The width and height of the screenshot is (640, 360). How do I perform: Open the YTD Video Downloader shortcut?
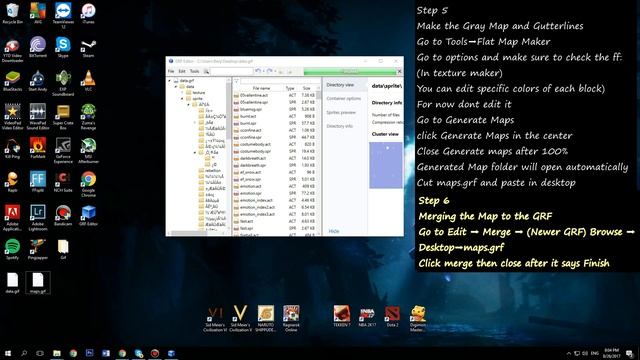12,49
